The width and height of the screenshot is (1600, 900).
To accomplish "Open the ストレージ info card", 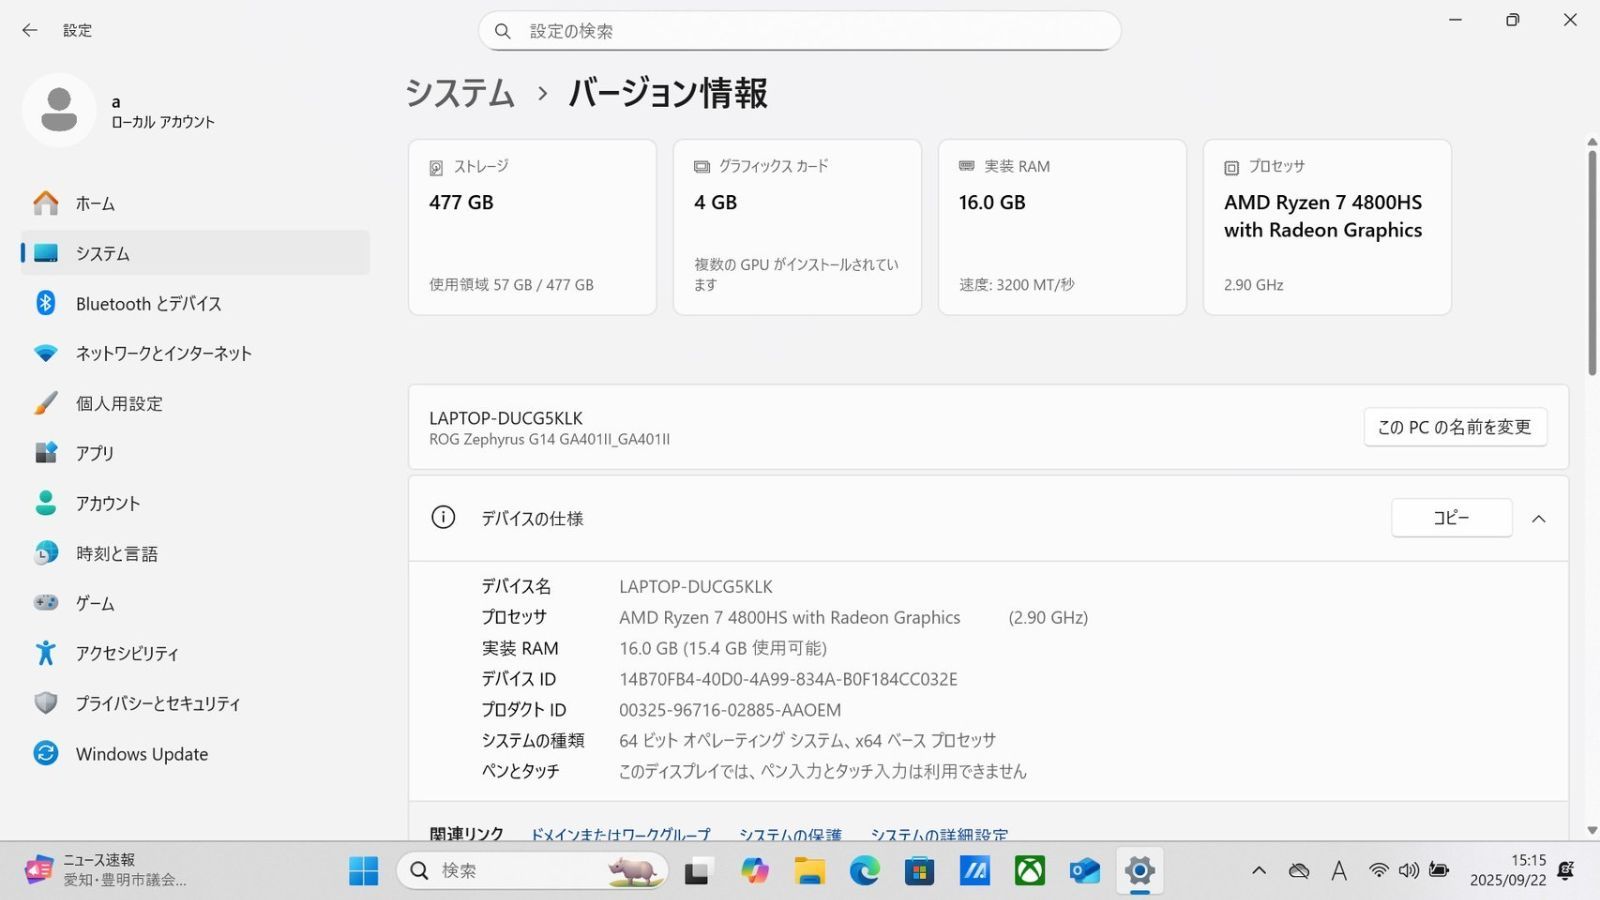I will [532, 227].
